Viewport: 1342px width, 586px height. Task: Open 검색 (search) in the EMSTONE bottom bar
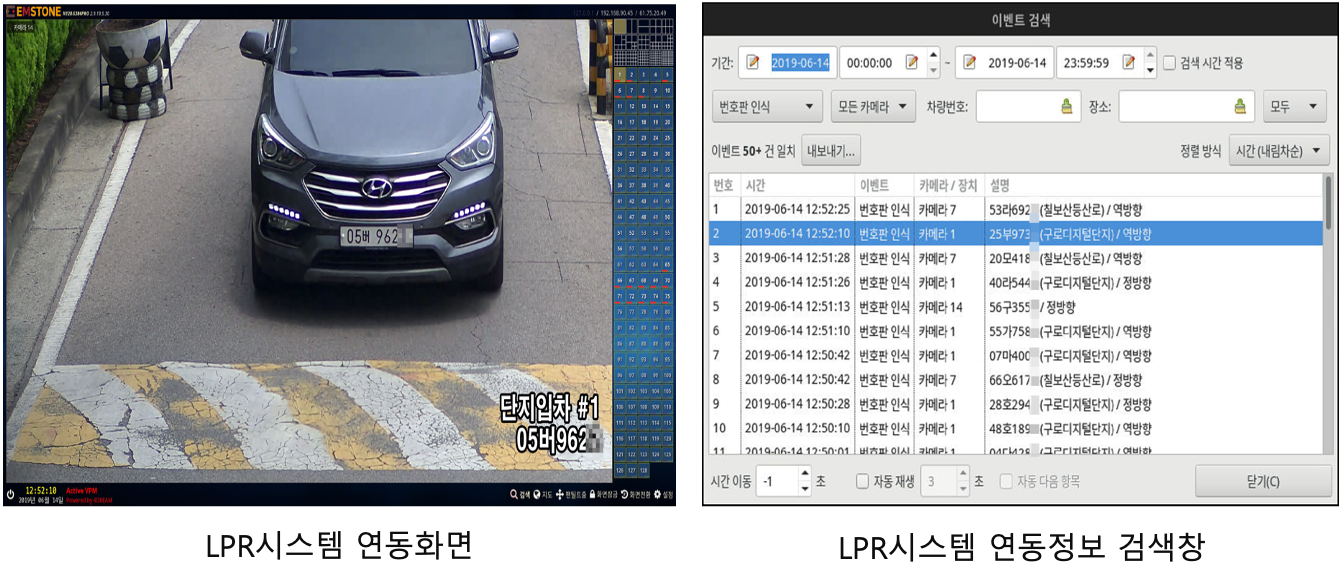(x=519, y=495)
